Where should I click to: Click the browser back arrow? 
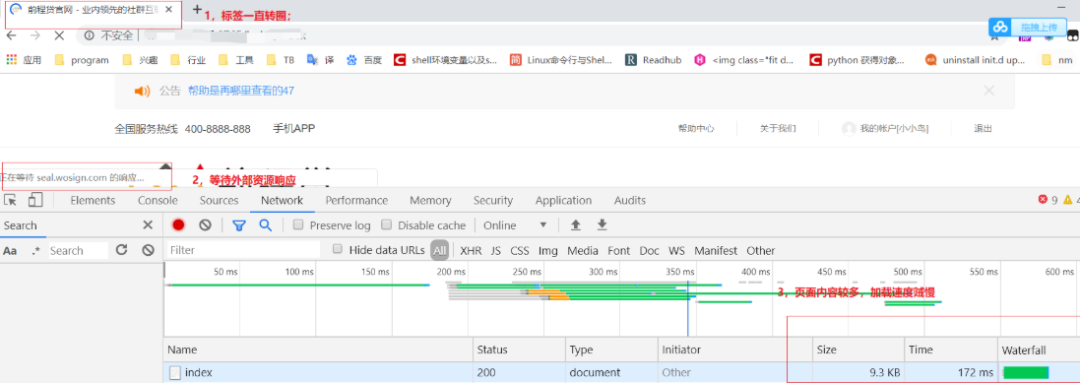pyautogui.click(x=12, y=35)
